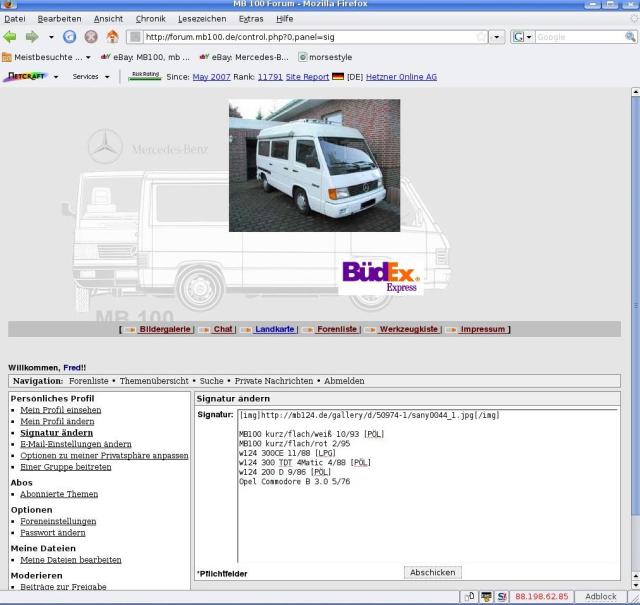
Task: Open the Ansicht menu
Action: [x=108, y=19]
